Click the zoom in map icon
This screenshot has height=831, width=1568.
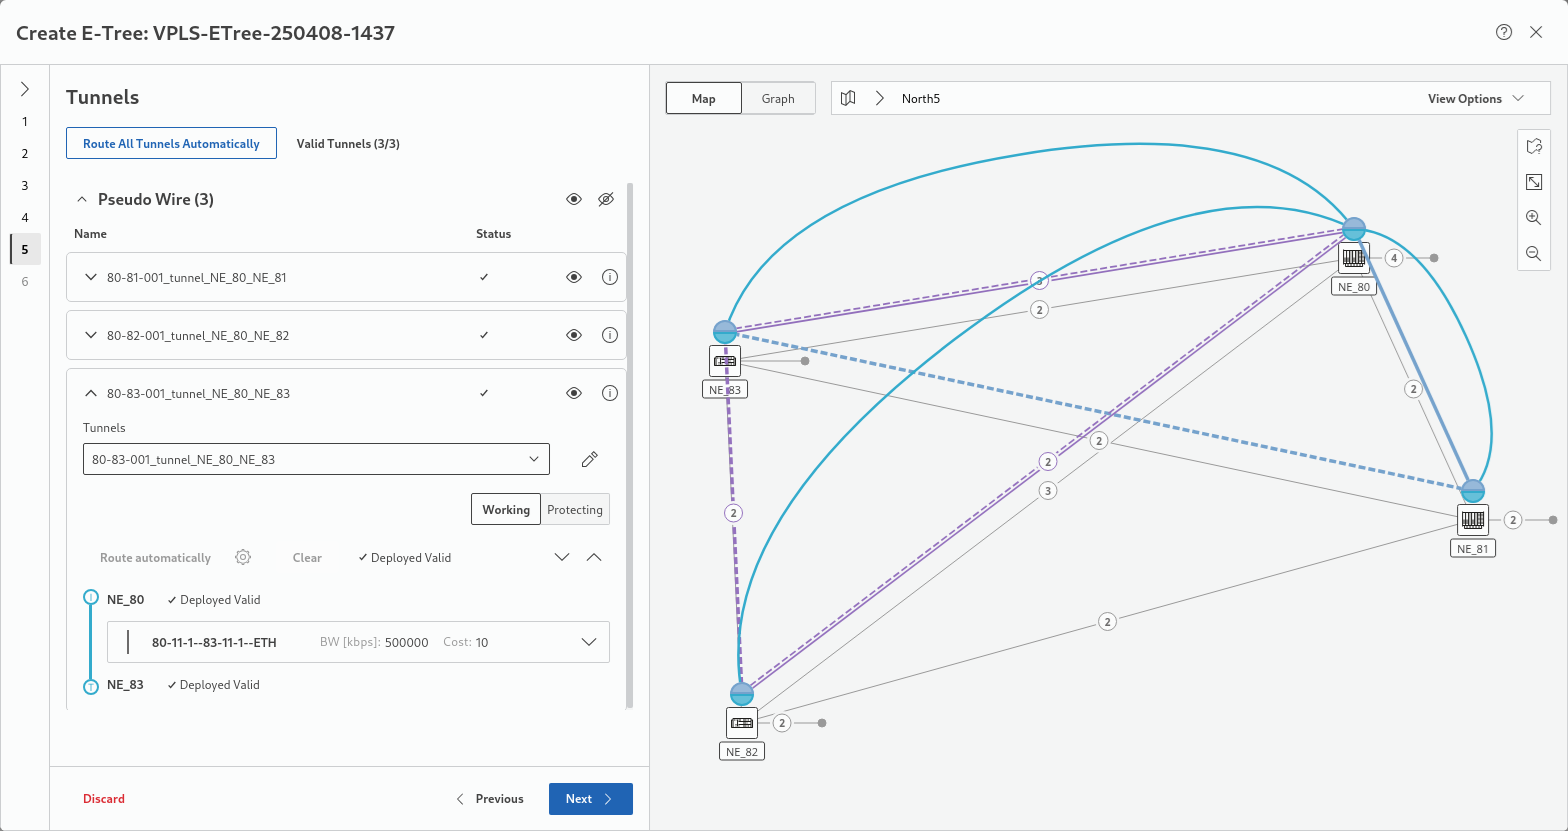(x=1533, y=217)
